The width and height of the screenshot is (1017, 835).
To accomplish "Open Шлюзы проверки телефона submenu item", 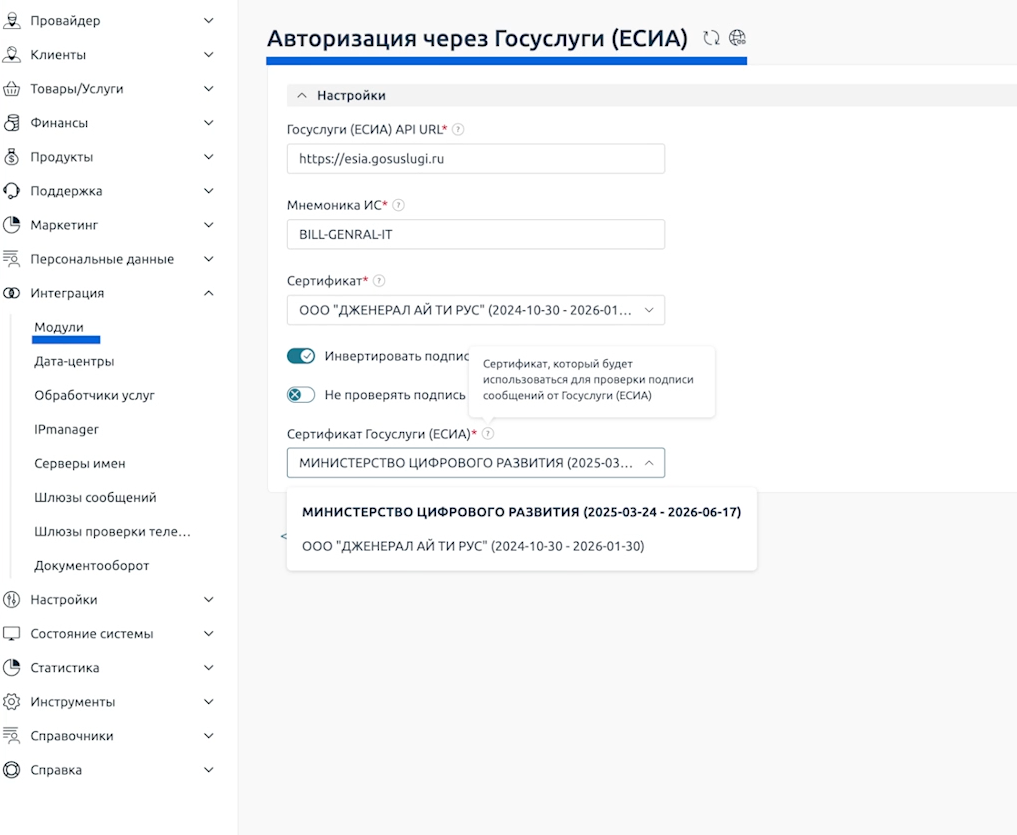I will pyautogui.click(x=112, y=531).
